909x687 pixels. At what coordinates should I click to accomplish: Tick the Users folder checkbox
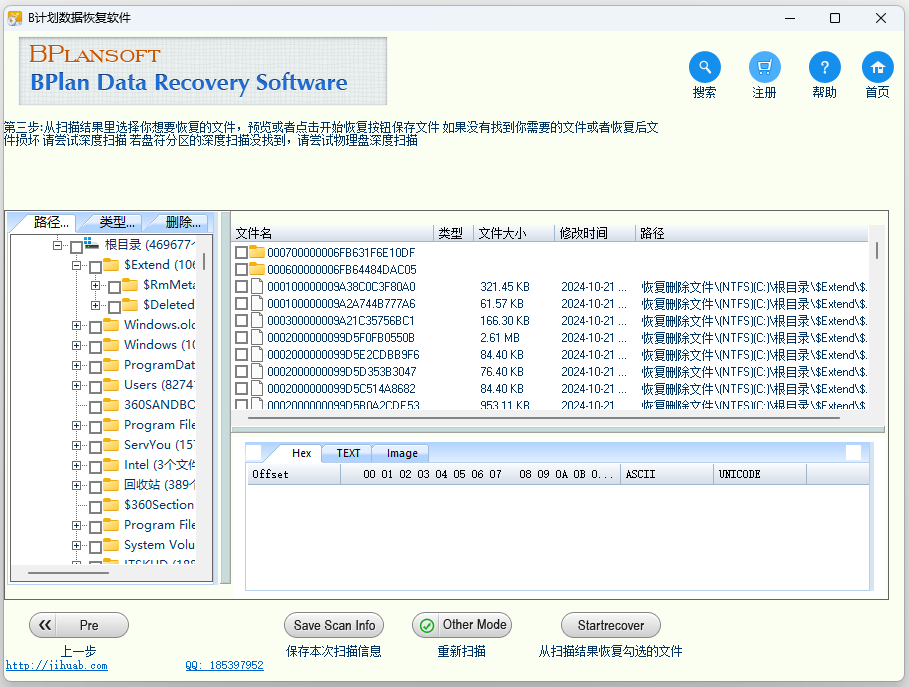[95, 386]
